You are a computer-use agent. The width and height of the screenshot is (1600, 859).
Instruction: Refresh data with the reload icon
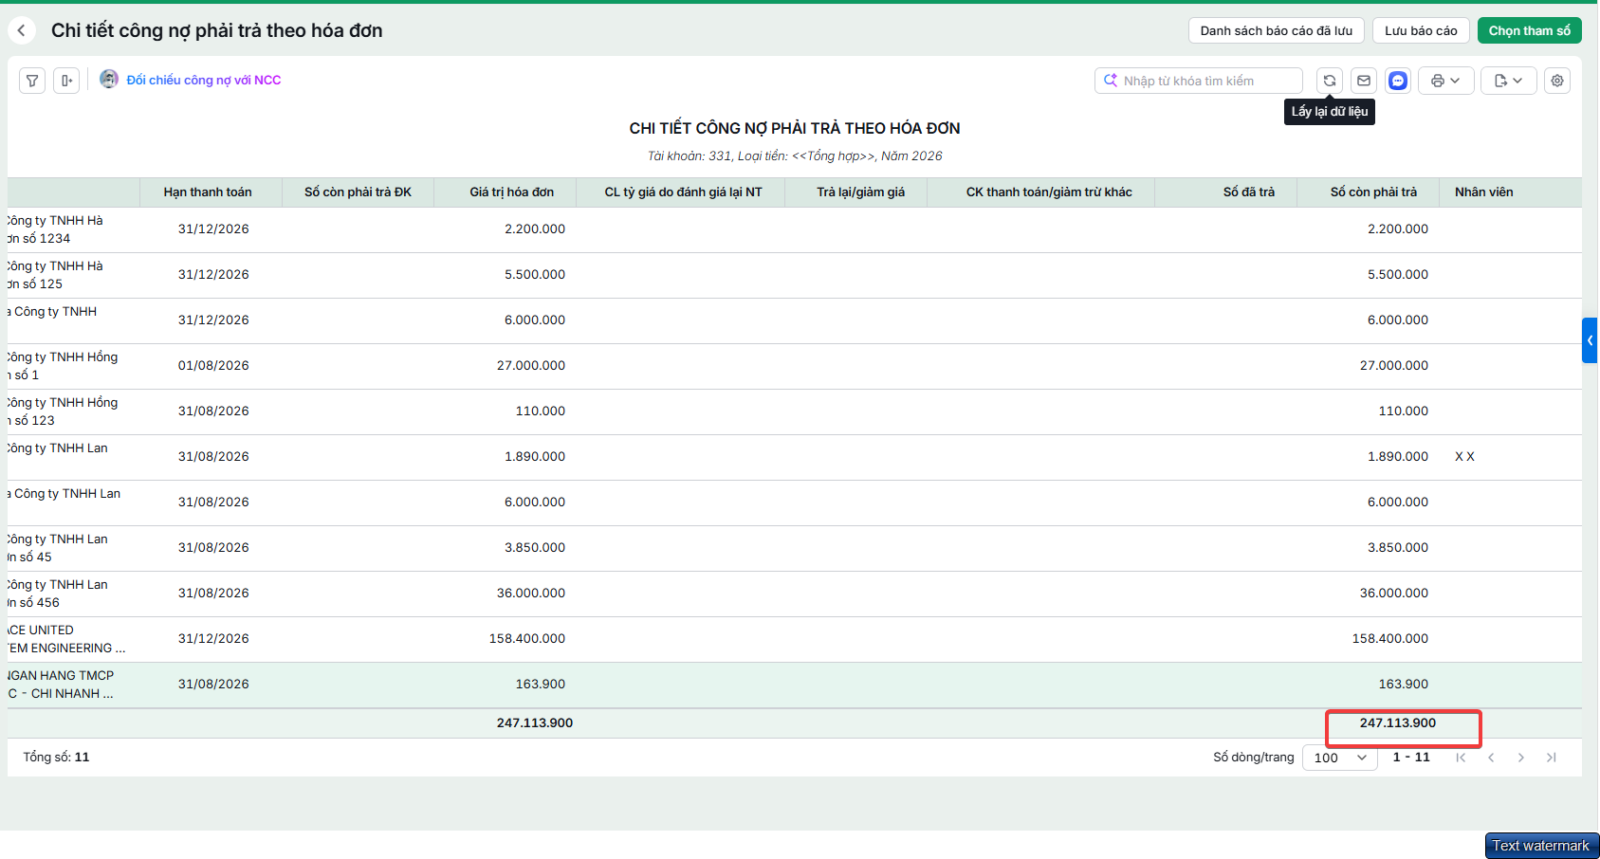(1329, 81)
